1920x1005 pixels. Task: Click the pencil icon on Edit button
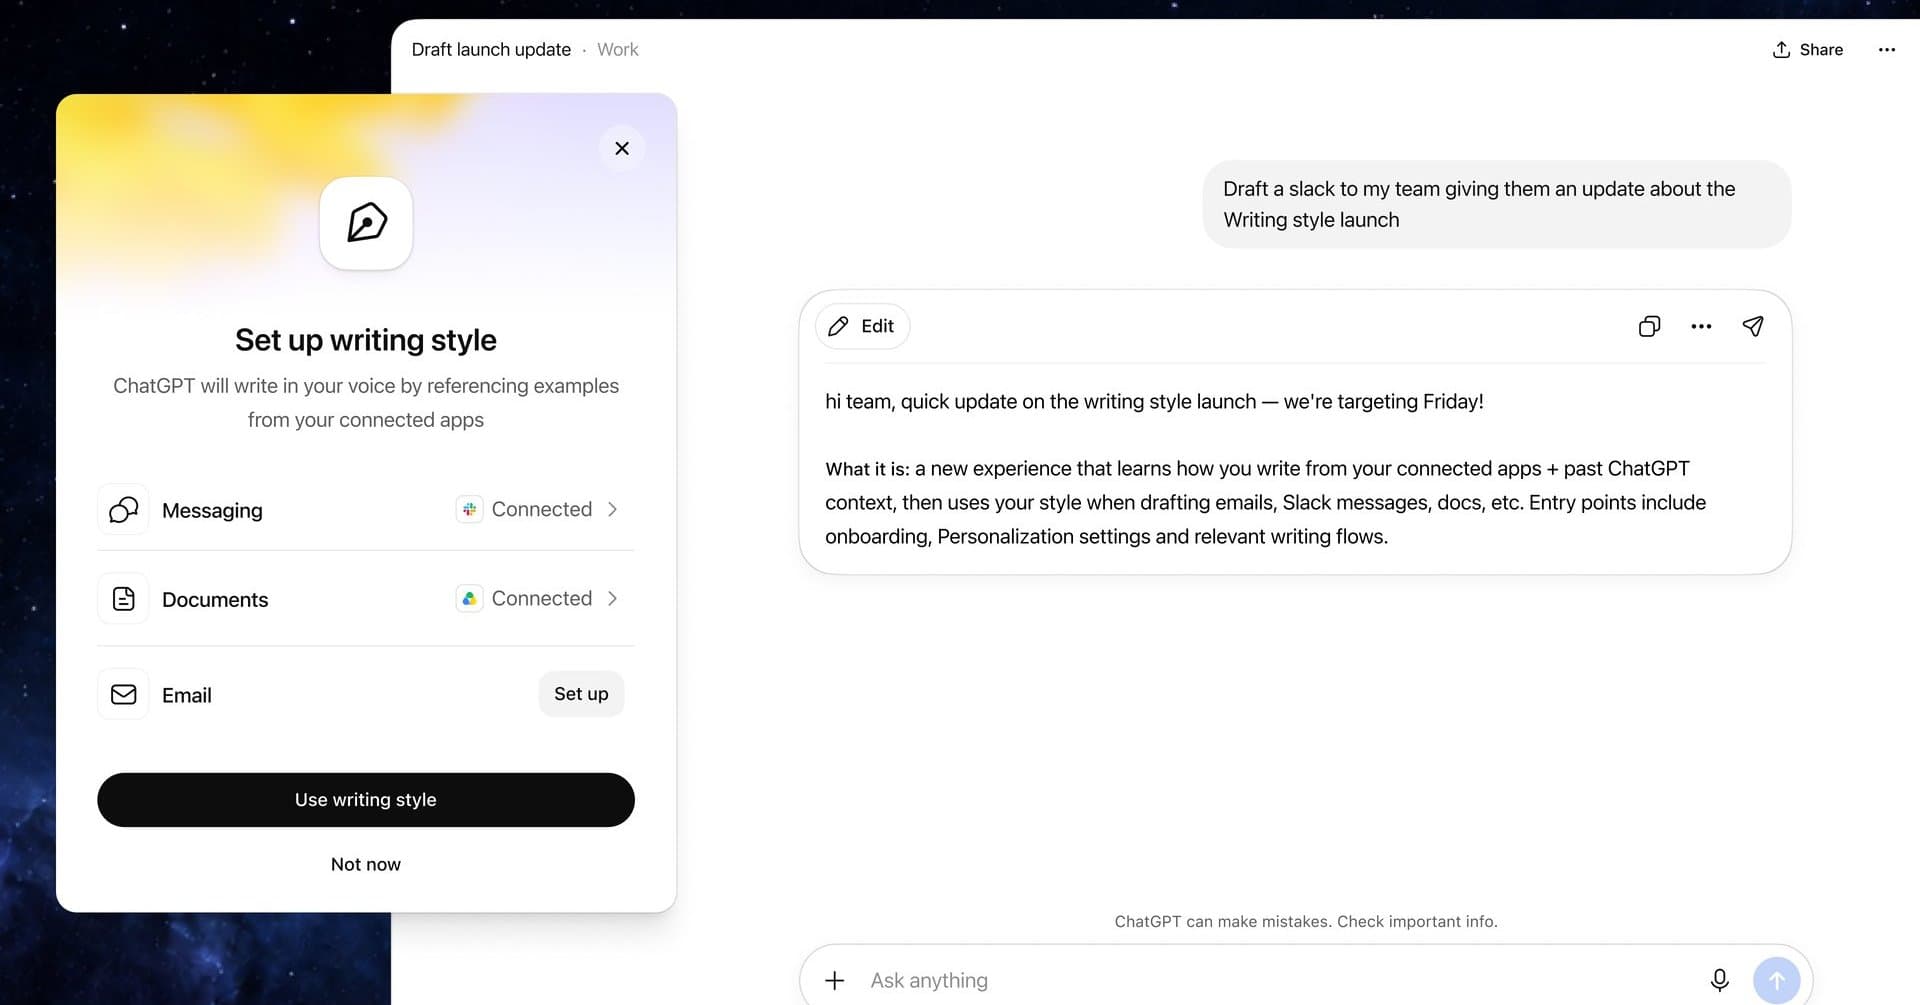[x=838, y=326]
